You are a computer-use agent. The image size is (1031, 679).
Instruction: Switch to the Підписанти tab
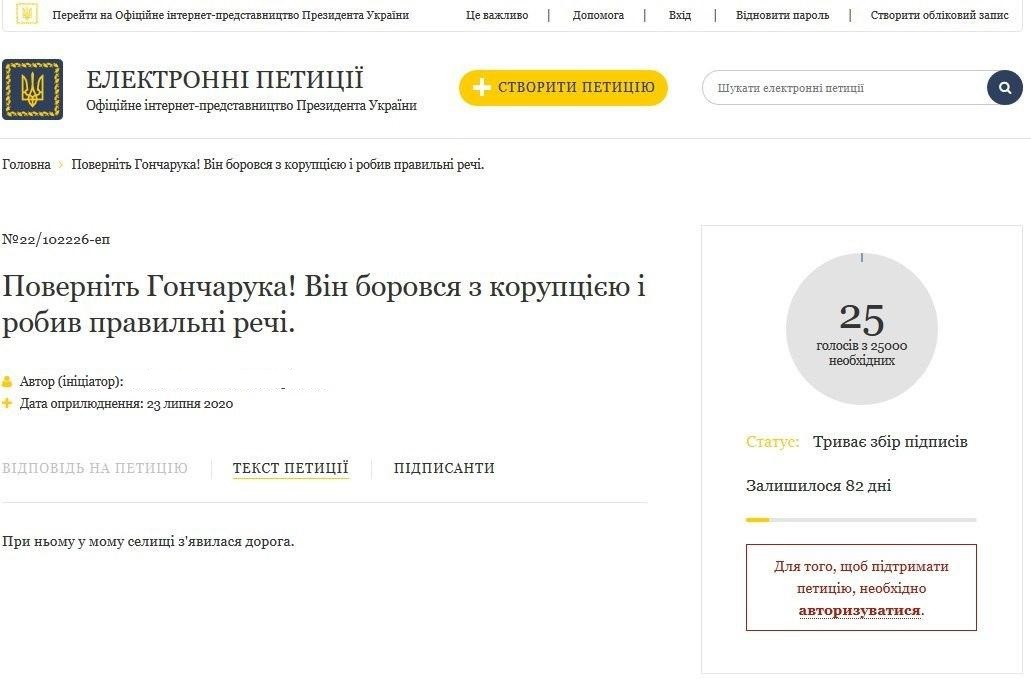(x=444, y=468)
